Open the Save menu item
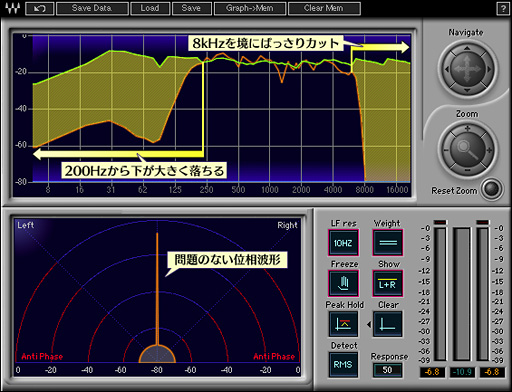Viewport: 512px width, 392px height. pos(191,8)
